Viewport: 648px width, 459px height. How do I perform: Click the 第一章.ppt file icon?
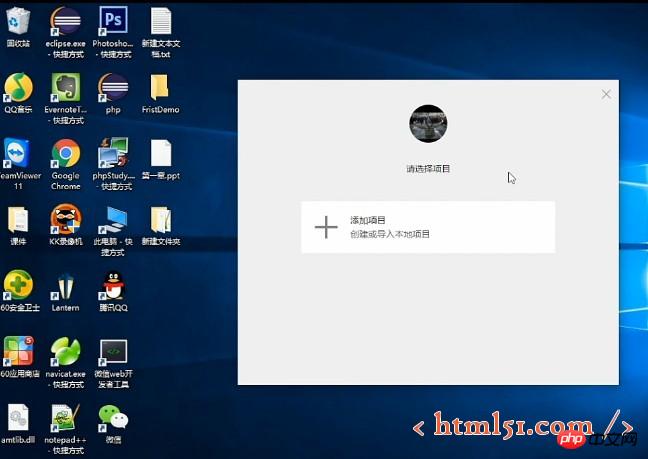pos(160,153)
